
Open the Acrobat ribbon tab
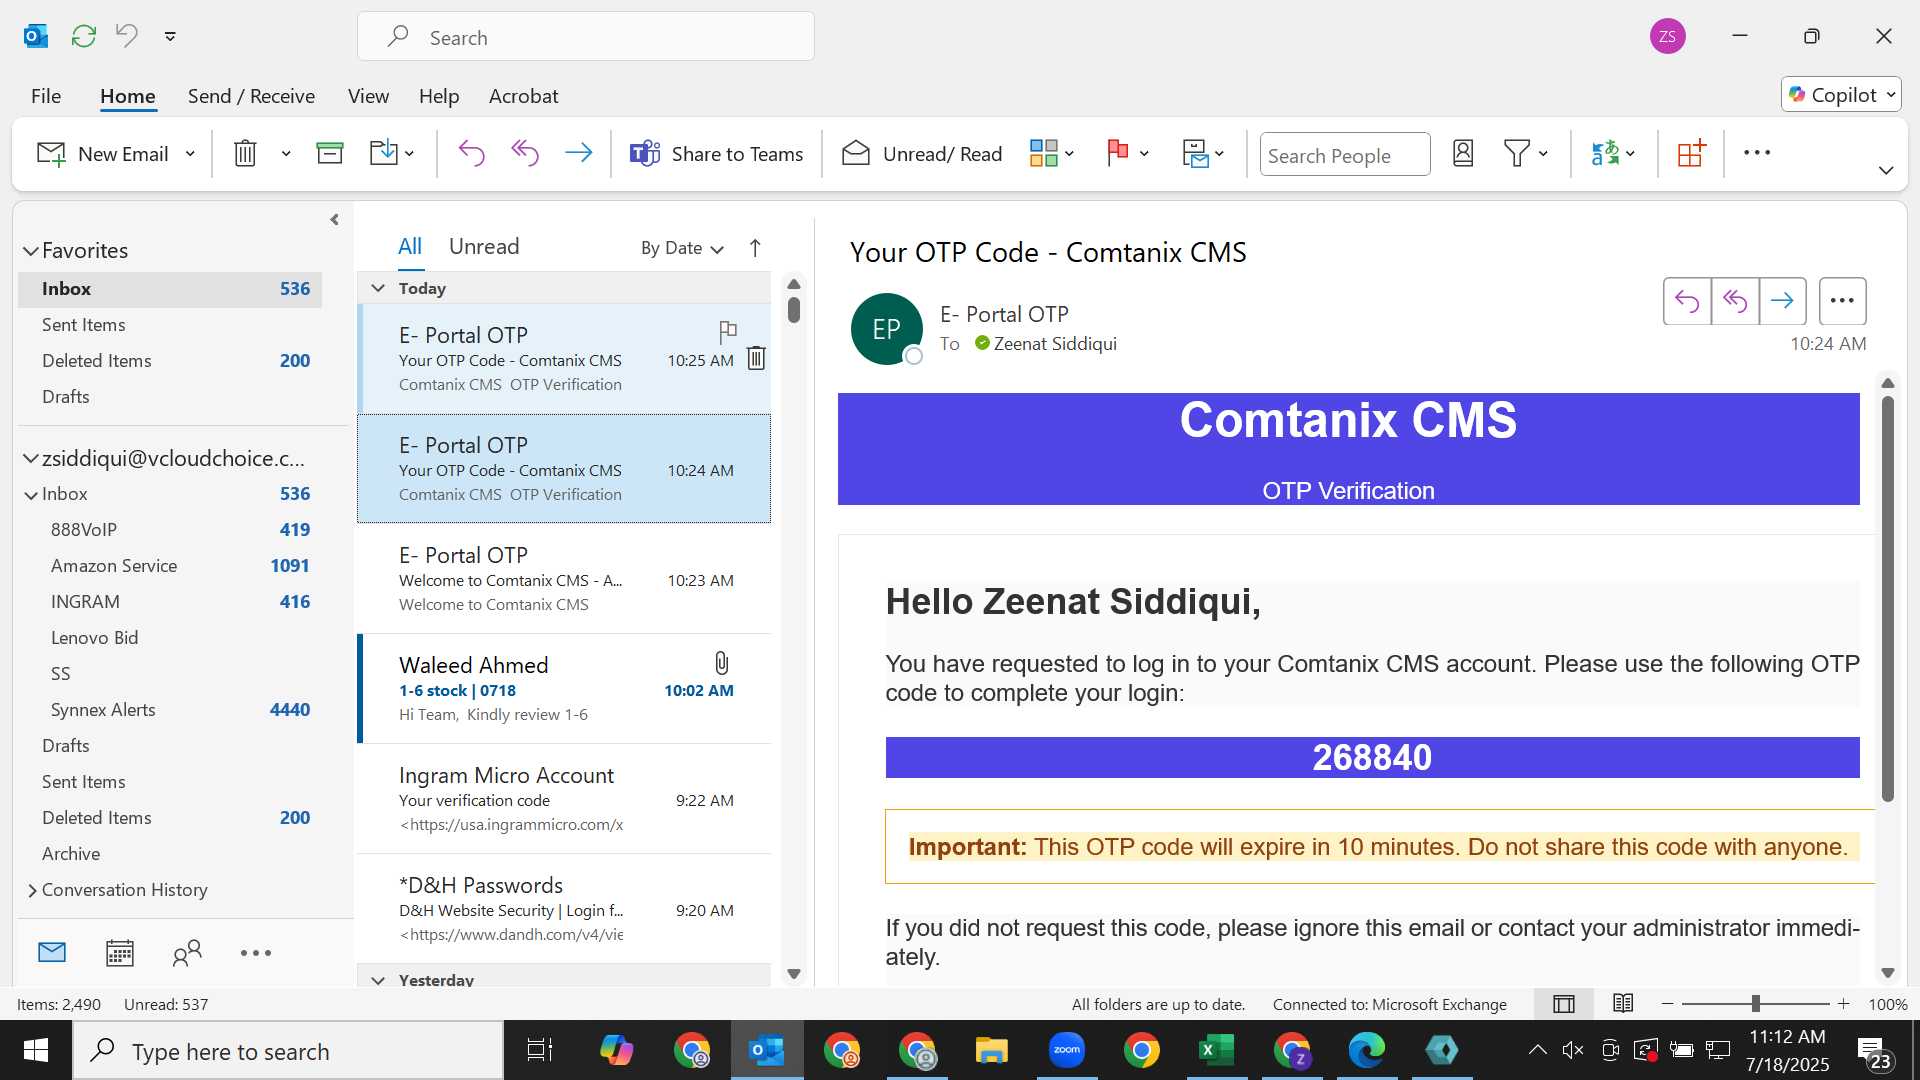click(x=523, y=96)
